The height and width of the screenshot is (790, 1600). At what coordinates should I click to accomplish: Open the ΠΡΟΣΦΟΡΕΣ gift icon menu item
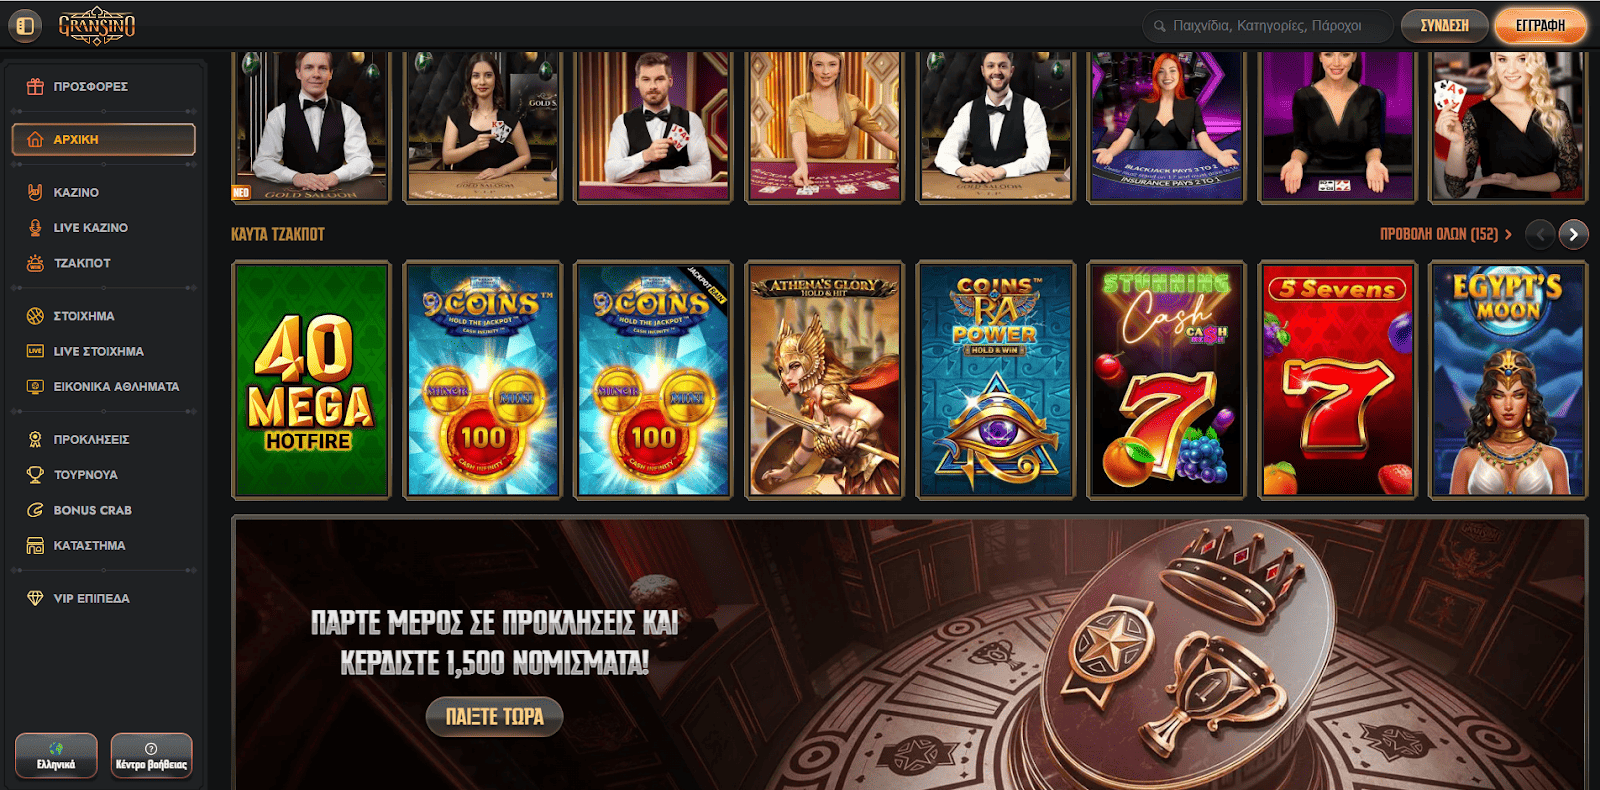[x=35, y=86]
